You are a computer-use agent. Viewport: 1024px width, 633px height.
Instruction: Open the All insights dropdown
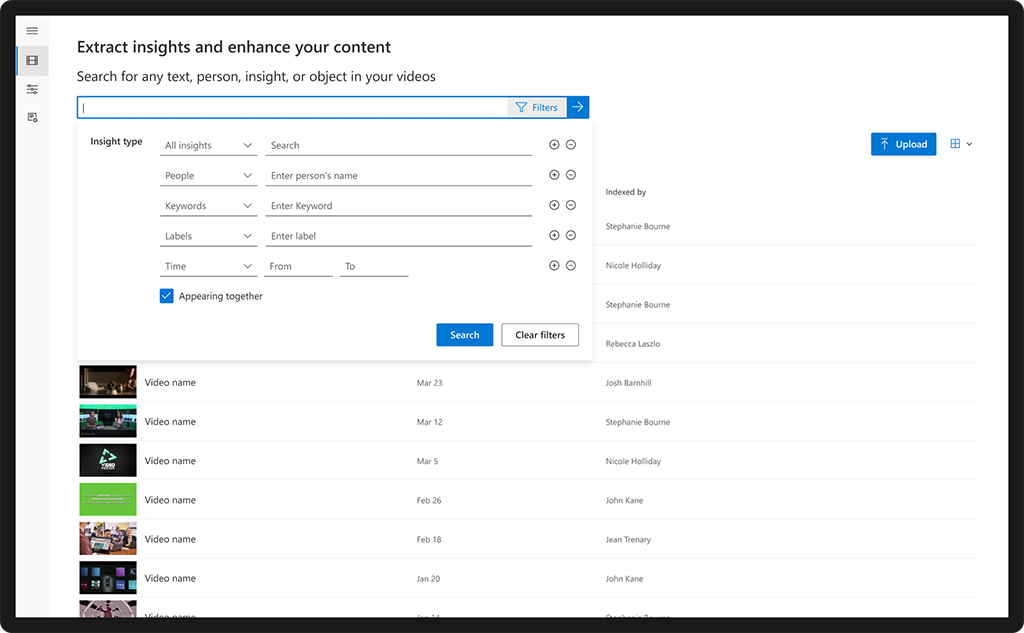[x=208, y=145]
